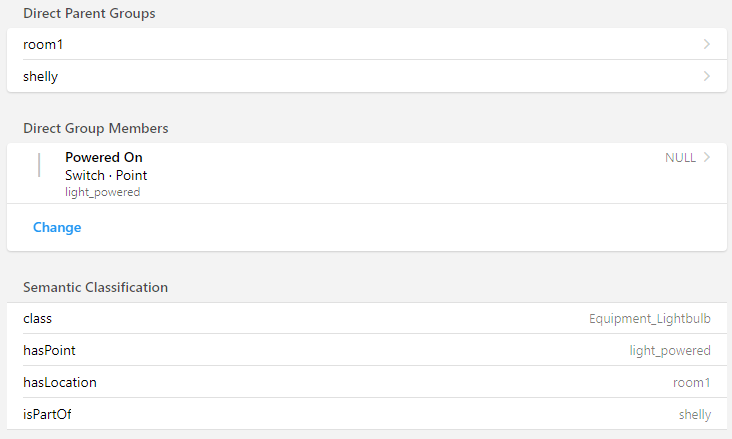Click the Semantic Classification heading
Viewport: 732px width, 439px height.
tap(95, 287)
